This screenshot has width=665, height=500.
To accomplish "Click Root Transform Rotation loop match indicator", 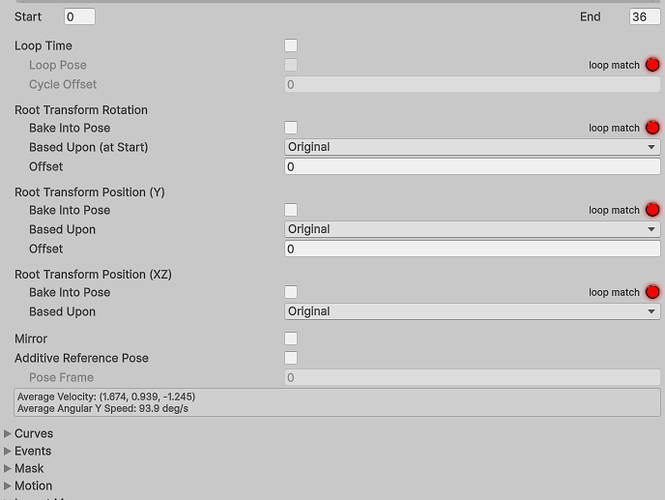I will [x=652, y=128].
